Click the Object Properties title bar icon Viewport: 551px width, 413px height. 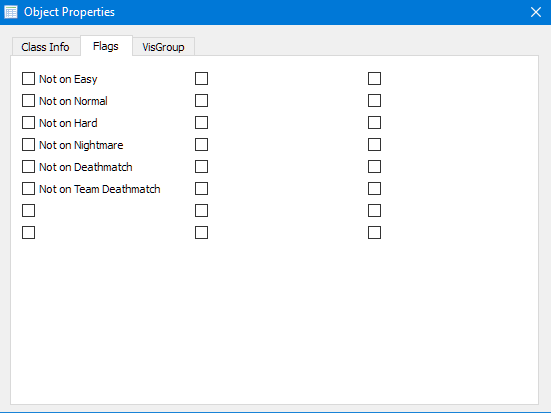coord(11,12)
